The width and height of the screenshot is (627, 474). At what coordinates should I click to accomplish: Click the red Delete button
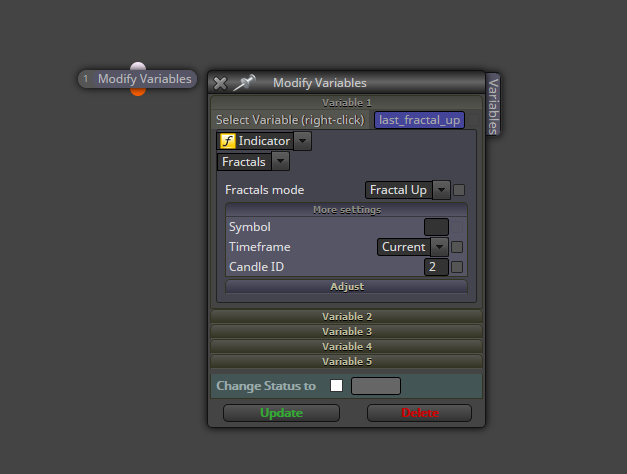(x=419, y=413)
